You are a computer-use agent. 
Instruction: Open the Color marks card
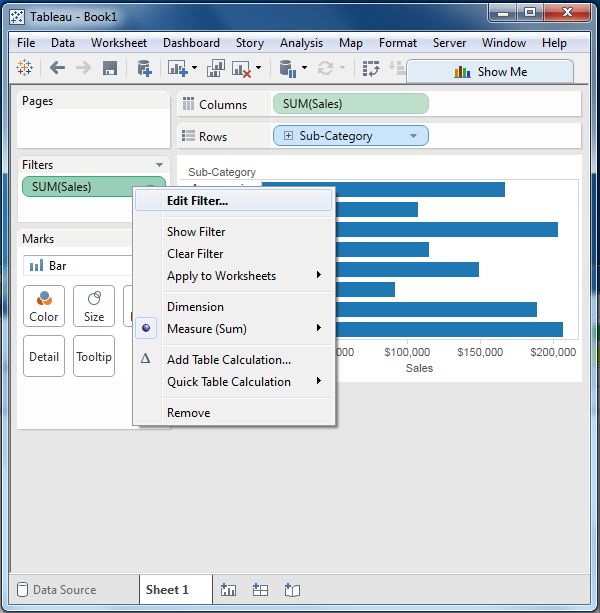pos(44,306)
